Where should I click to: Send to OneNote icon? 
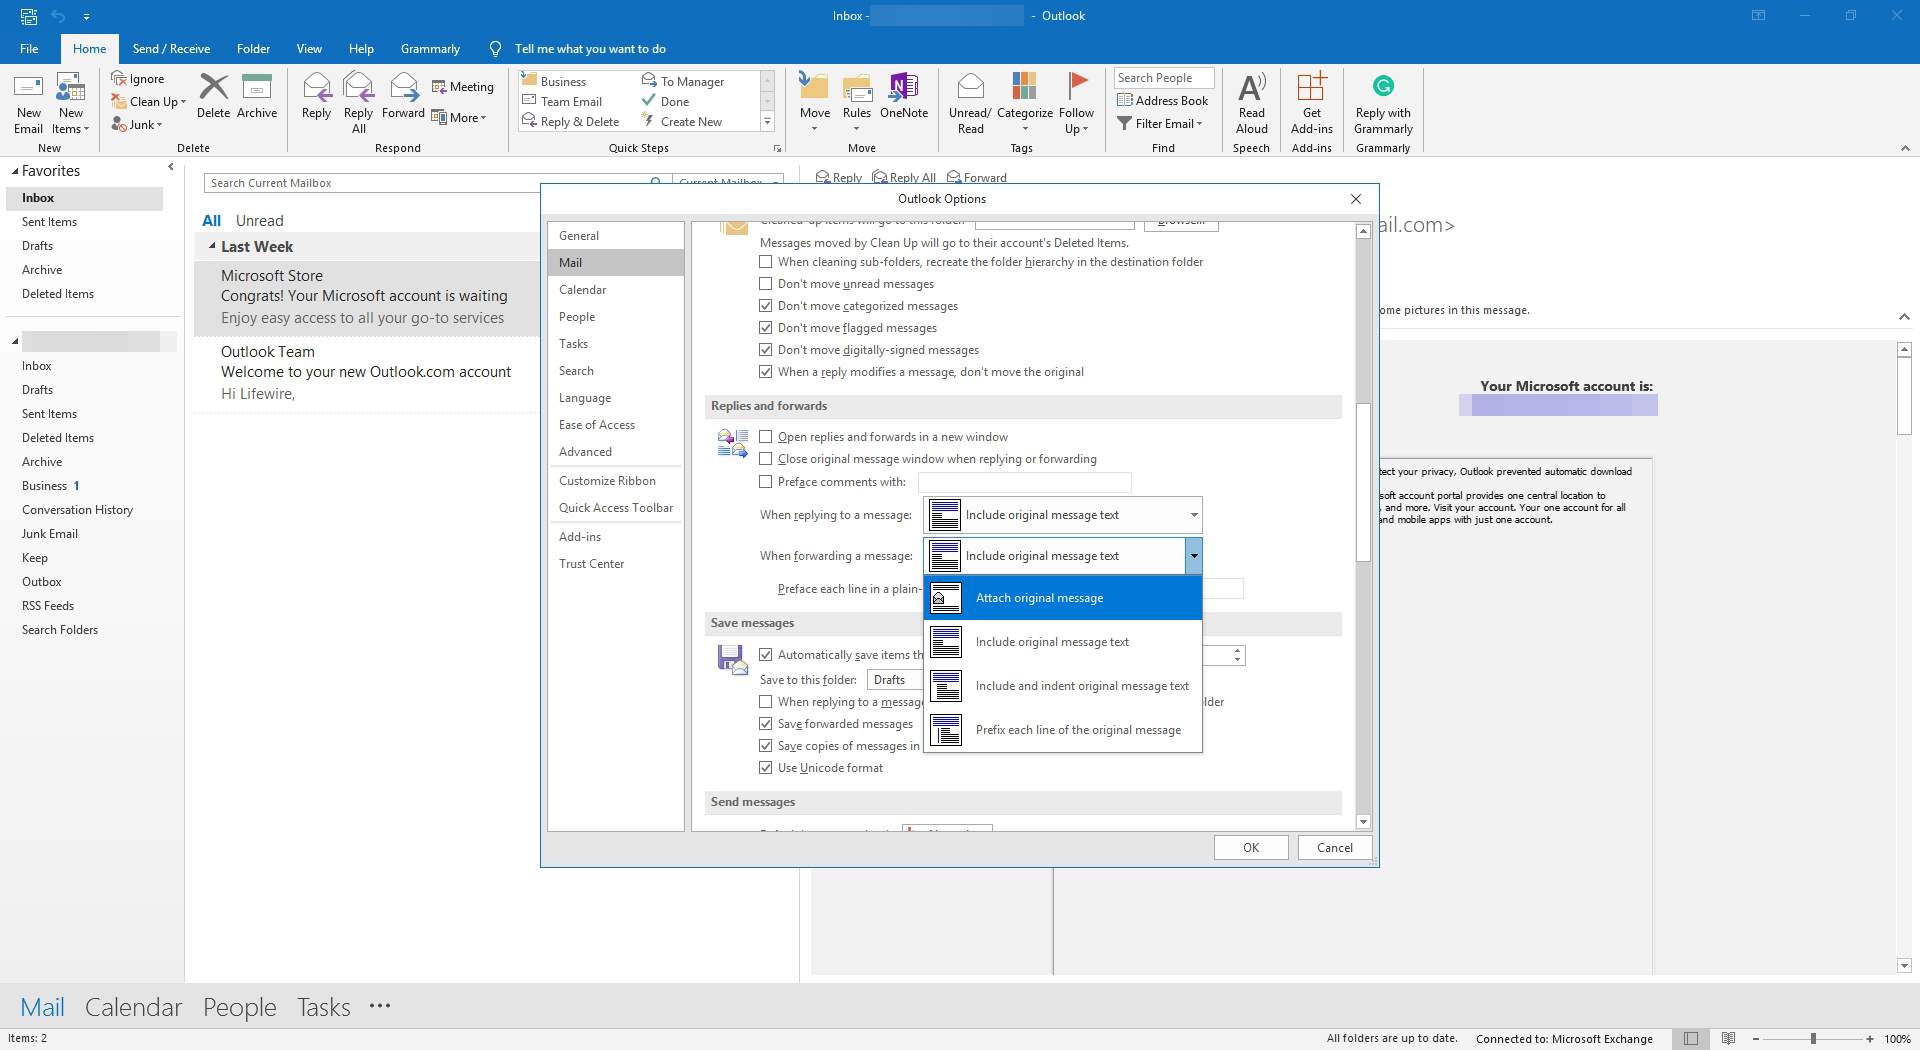point(904,97)
